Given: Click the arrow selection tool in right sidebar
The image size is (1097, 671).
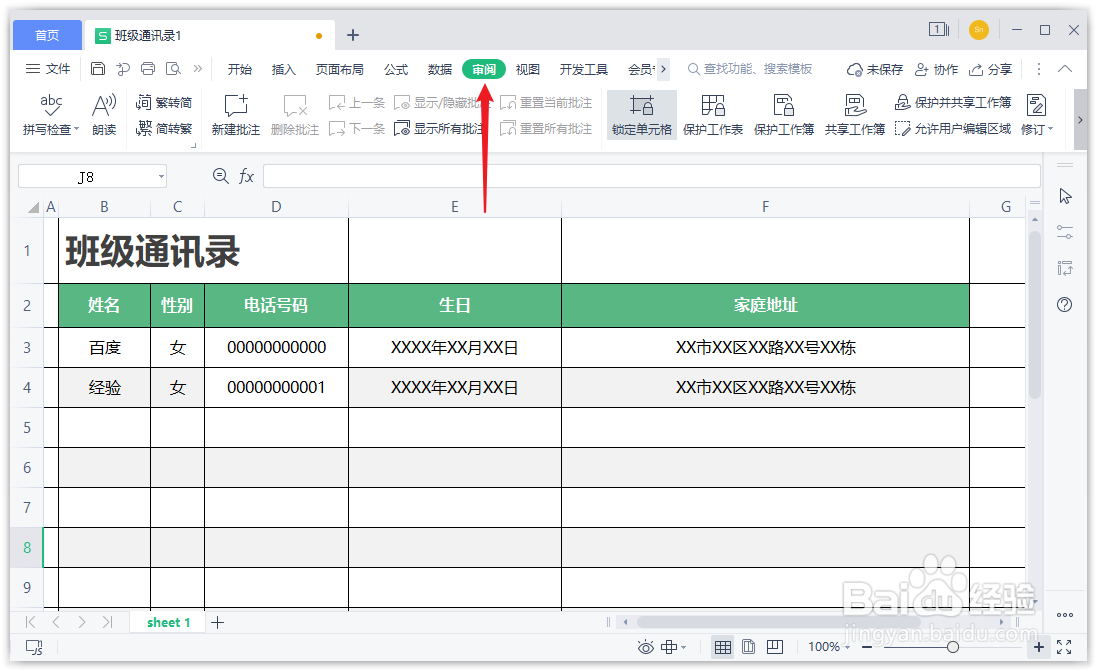Looking at the screenshot, I should click(1065, 197).
